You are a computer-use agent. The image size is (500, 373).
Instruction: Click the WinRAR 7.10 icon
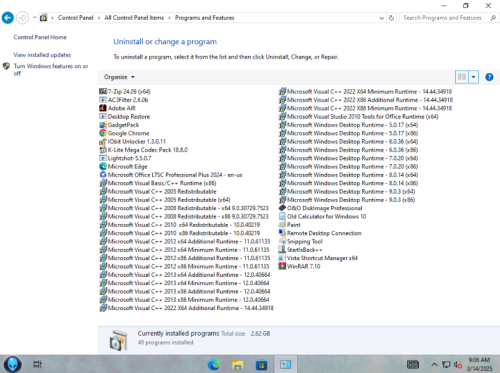282,266
